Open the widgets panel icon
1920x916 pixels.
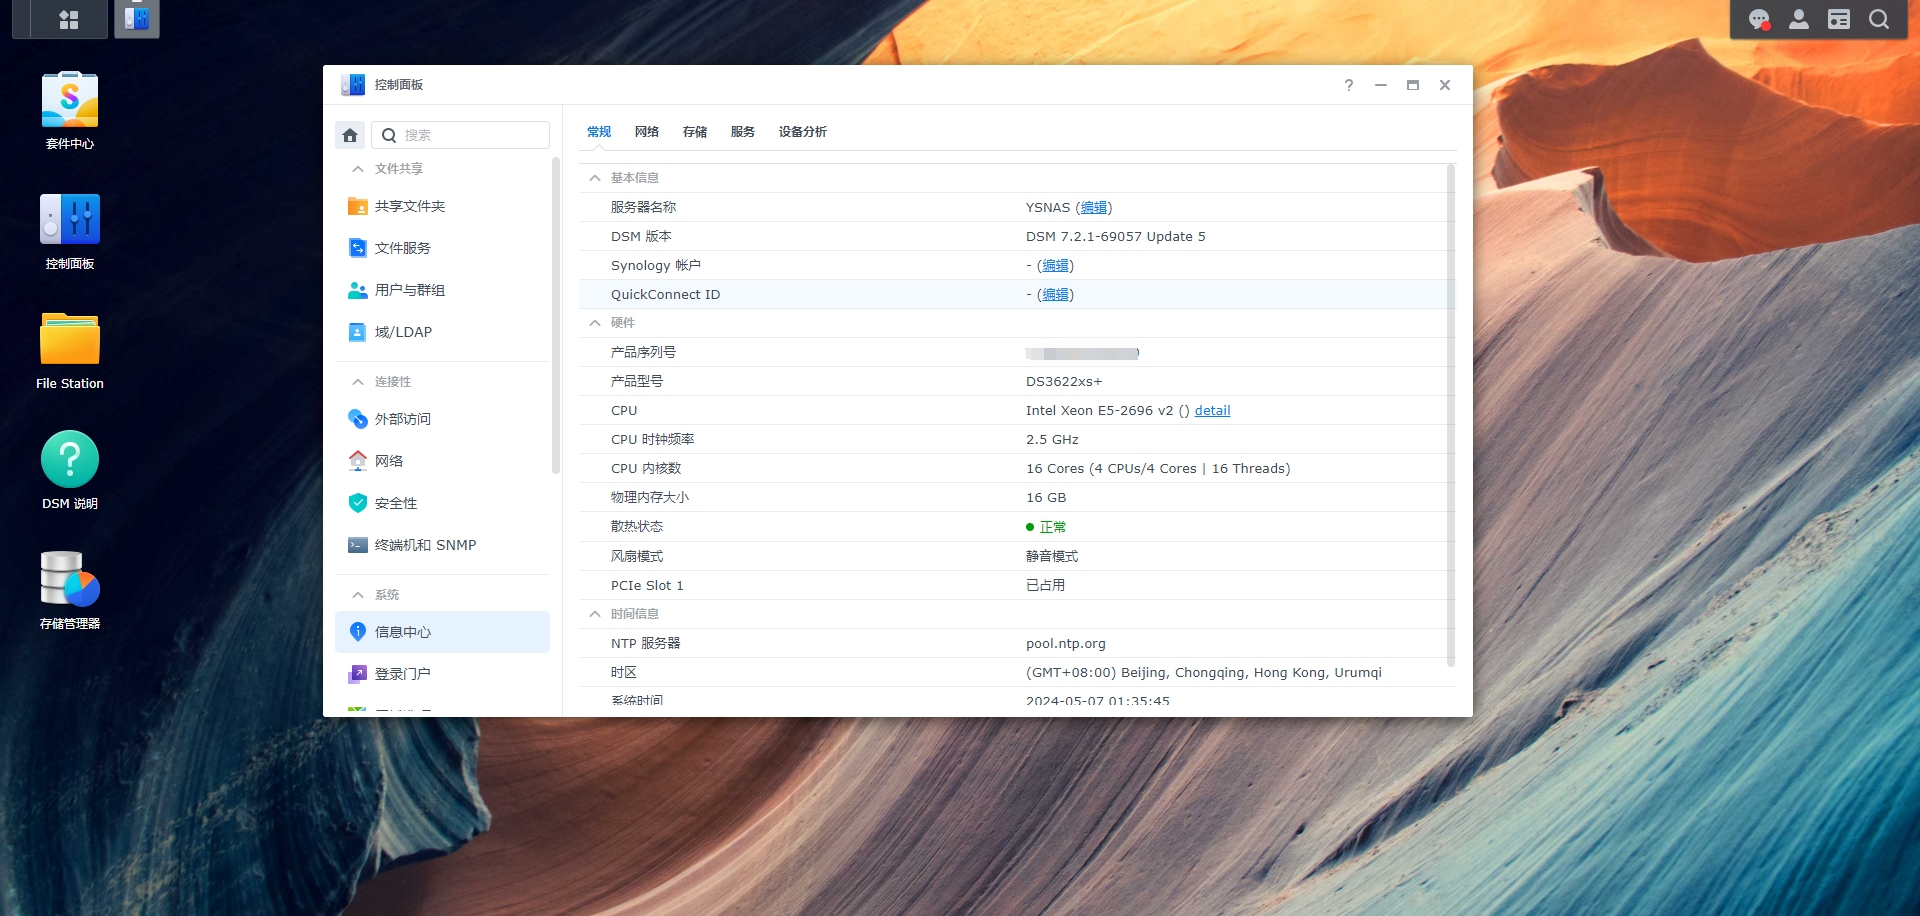click(1839, 19)
